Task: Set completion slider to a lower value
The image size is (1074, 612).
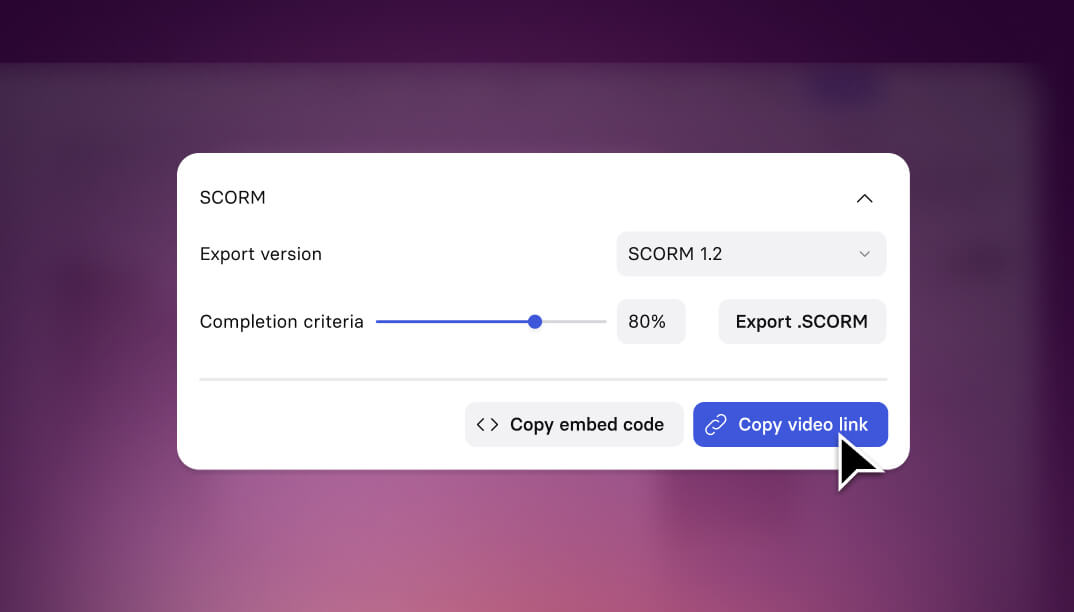Action: click(x=450, y=321)
